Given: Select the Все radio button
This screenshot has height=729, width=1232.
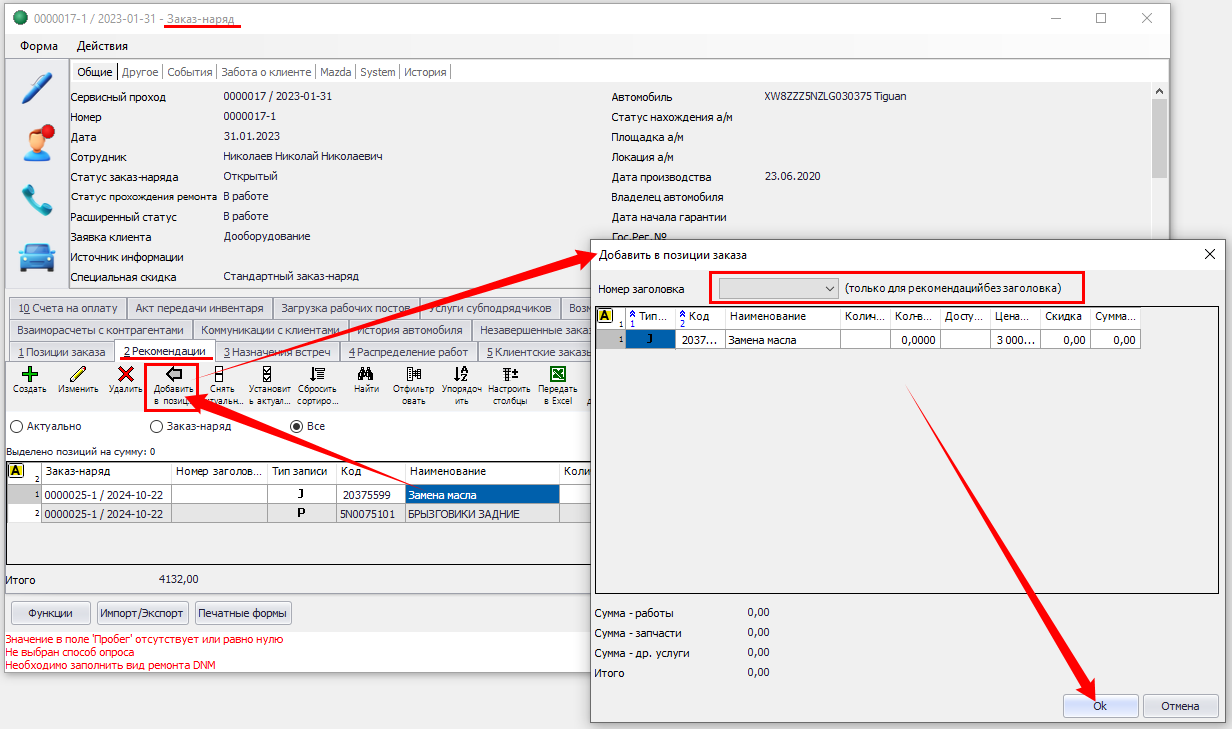Looking at the screenshot, I should click(x=296, y=426).
